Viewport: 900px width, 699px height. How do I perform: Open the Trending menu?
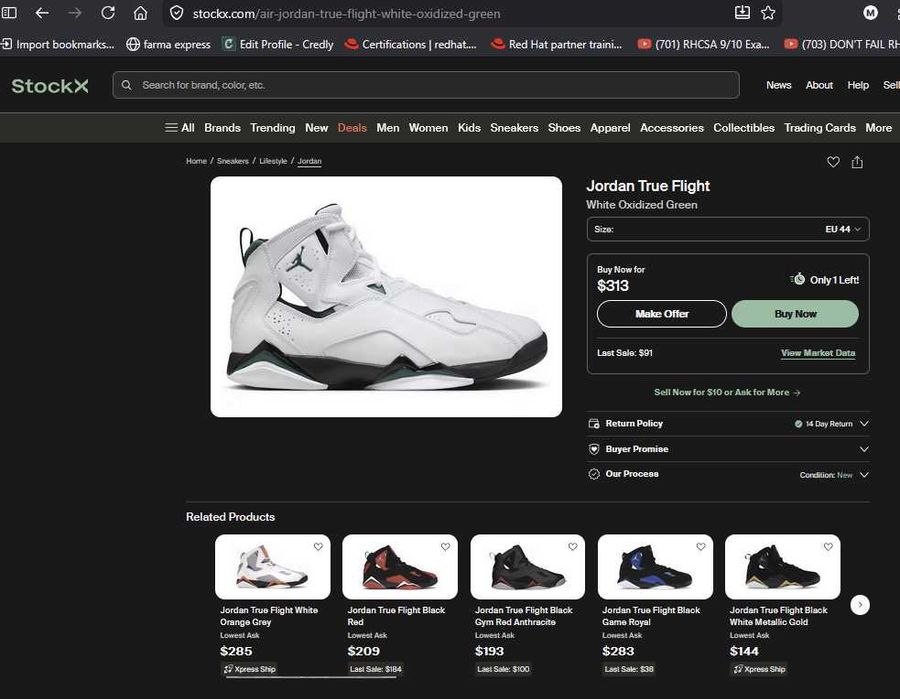273,127
